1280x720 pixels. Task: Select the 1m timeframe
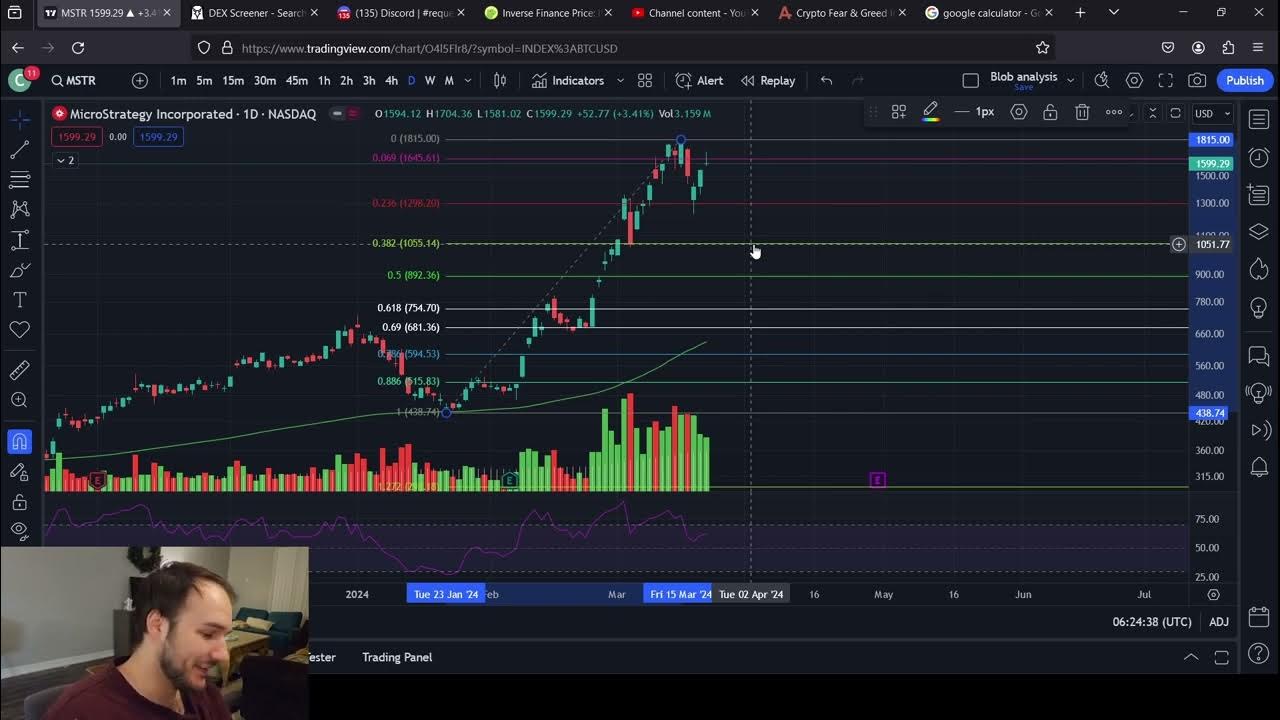tap(178, 81)
